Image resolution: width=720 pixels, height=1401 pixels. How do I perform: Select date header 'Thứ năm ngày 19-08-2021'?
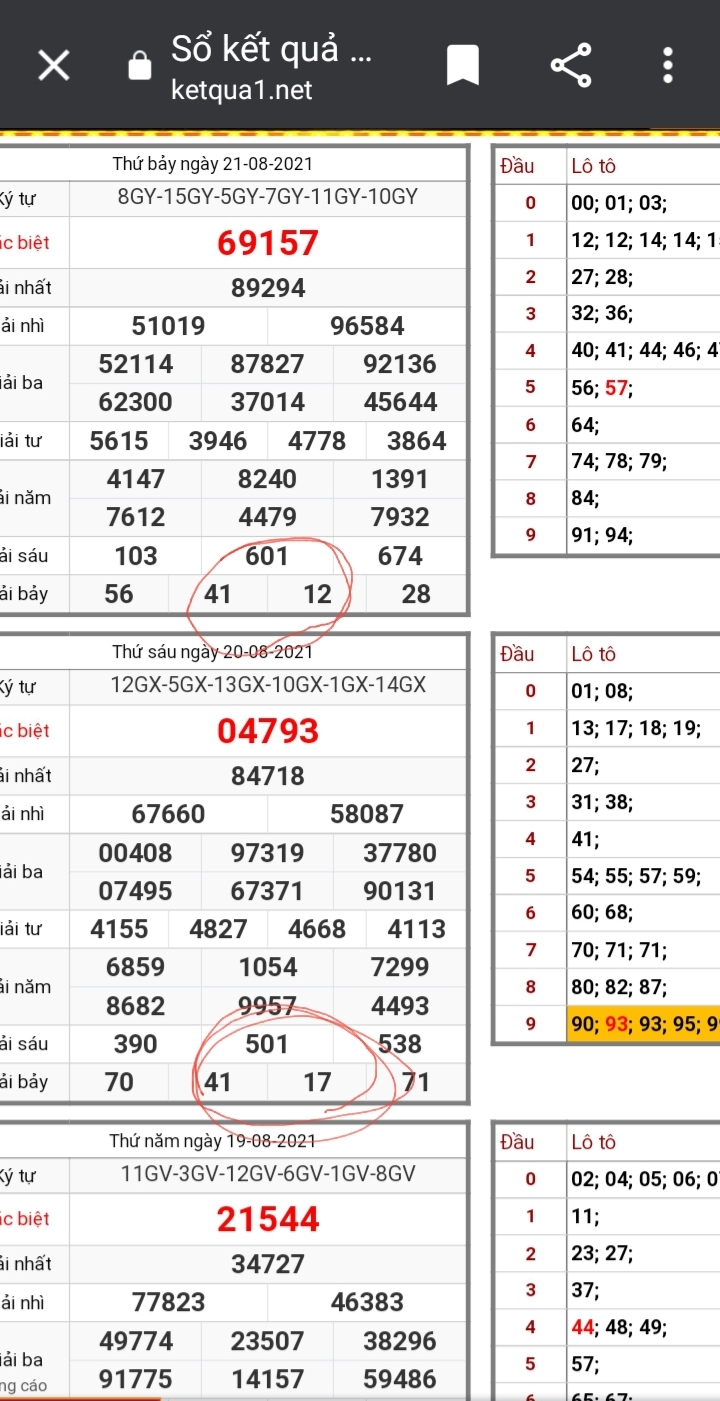(x=212, y=1140)
